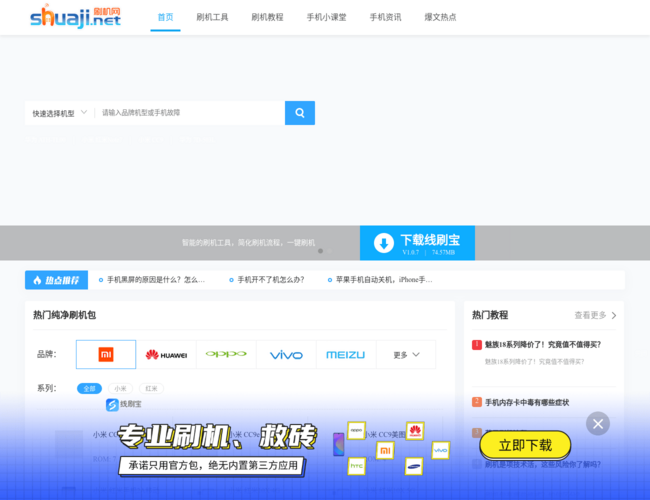Close the bottom promotional banner
This screenshot has height=500, width=650.
pyautogui.click(x=598, y=424)
